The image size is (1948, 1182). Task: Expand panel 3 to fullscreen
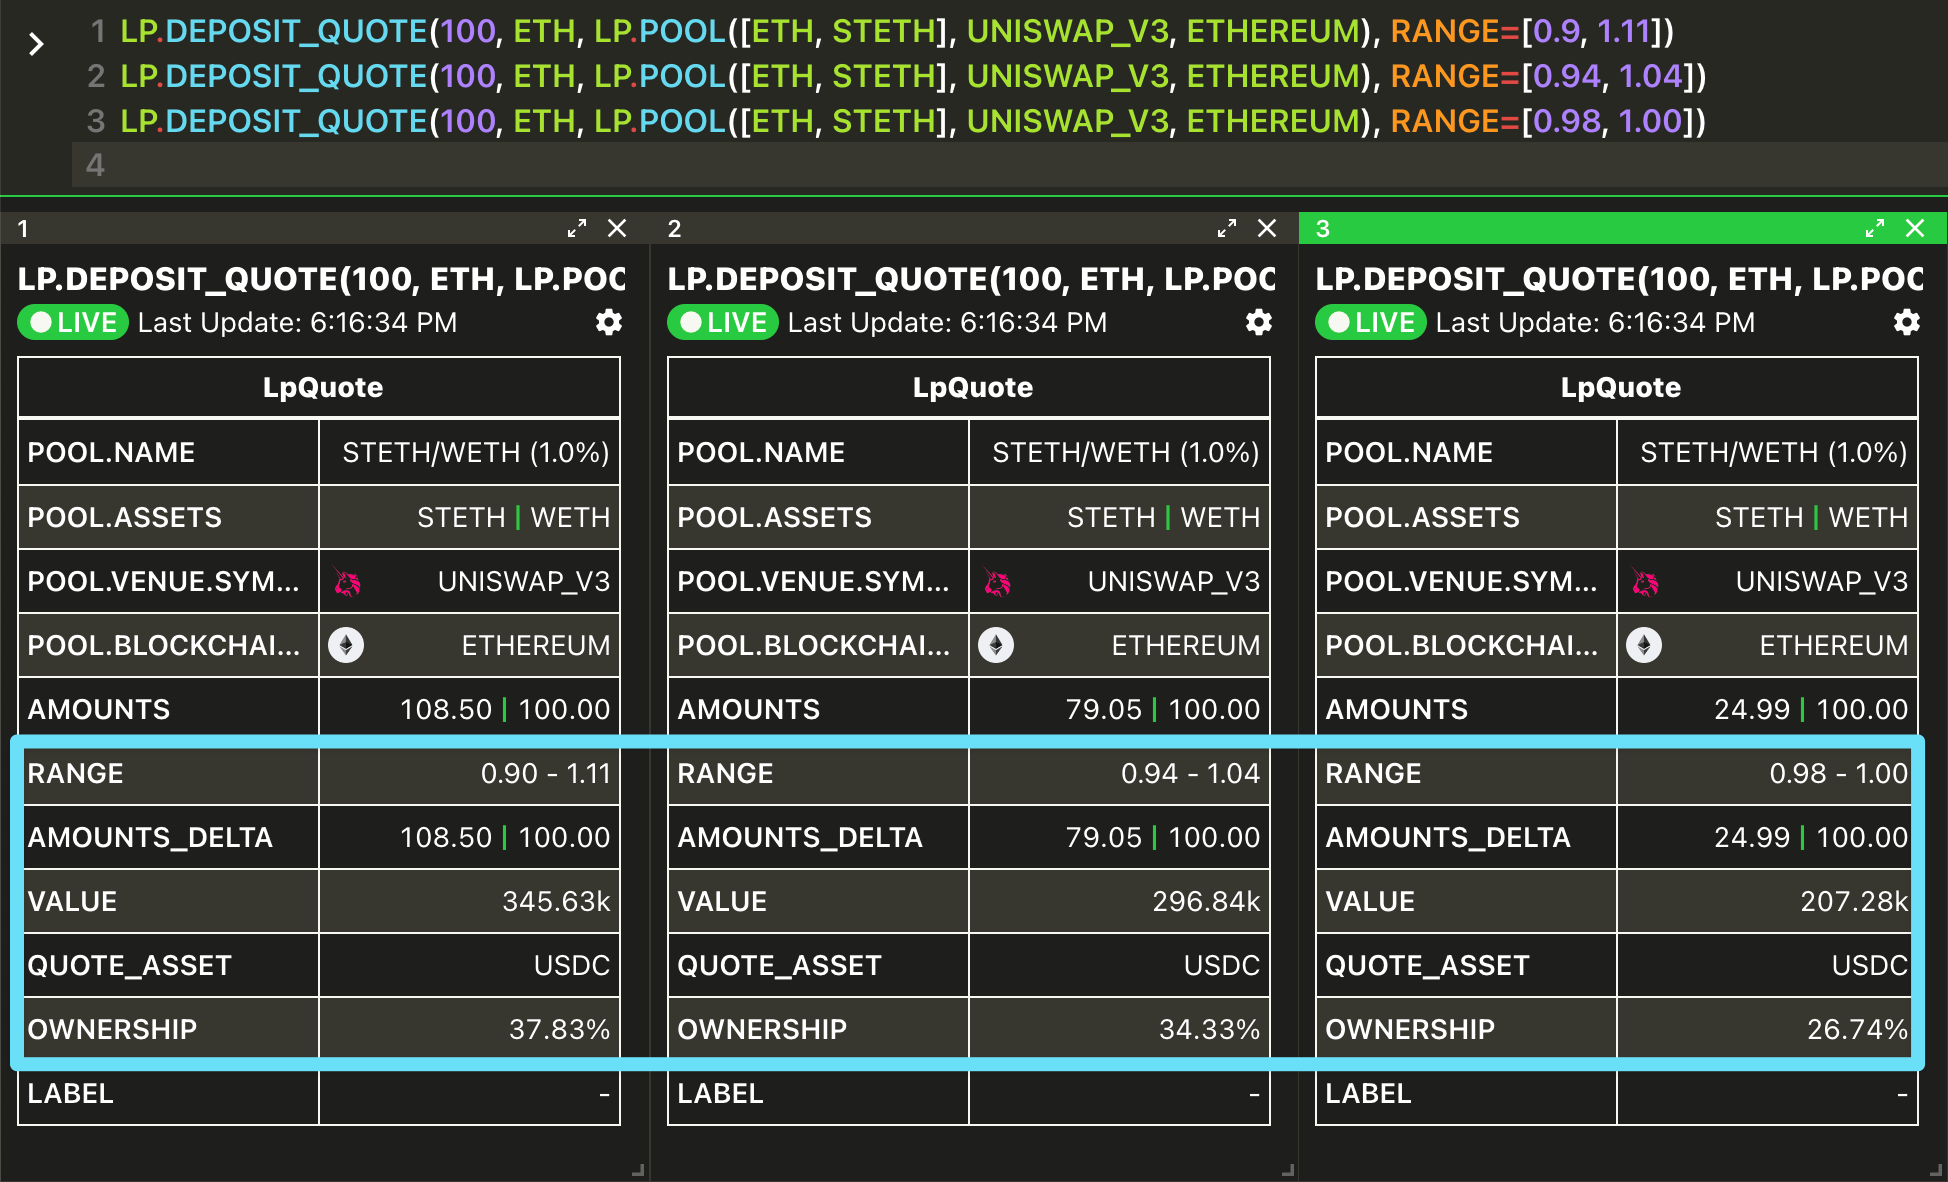pos(1875,229)
